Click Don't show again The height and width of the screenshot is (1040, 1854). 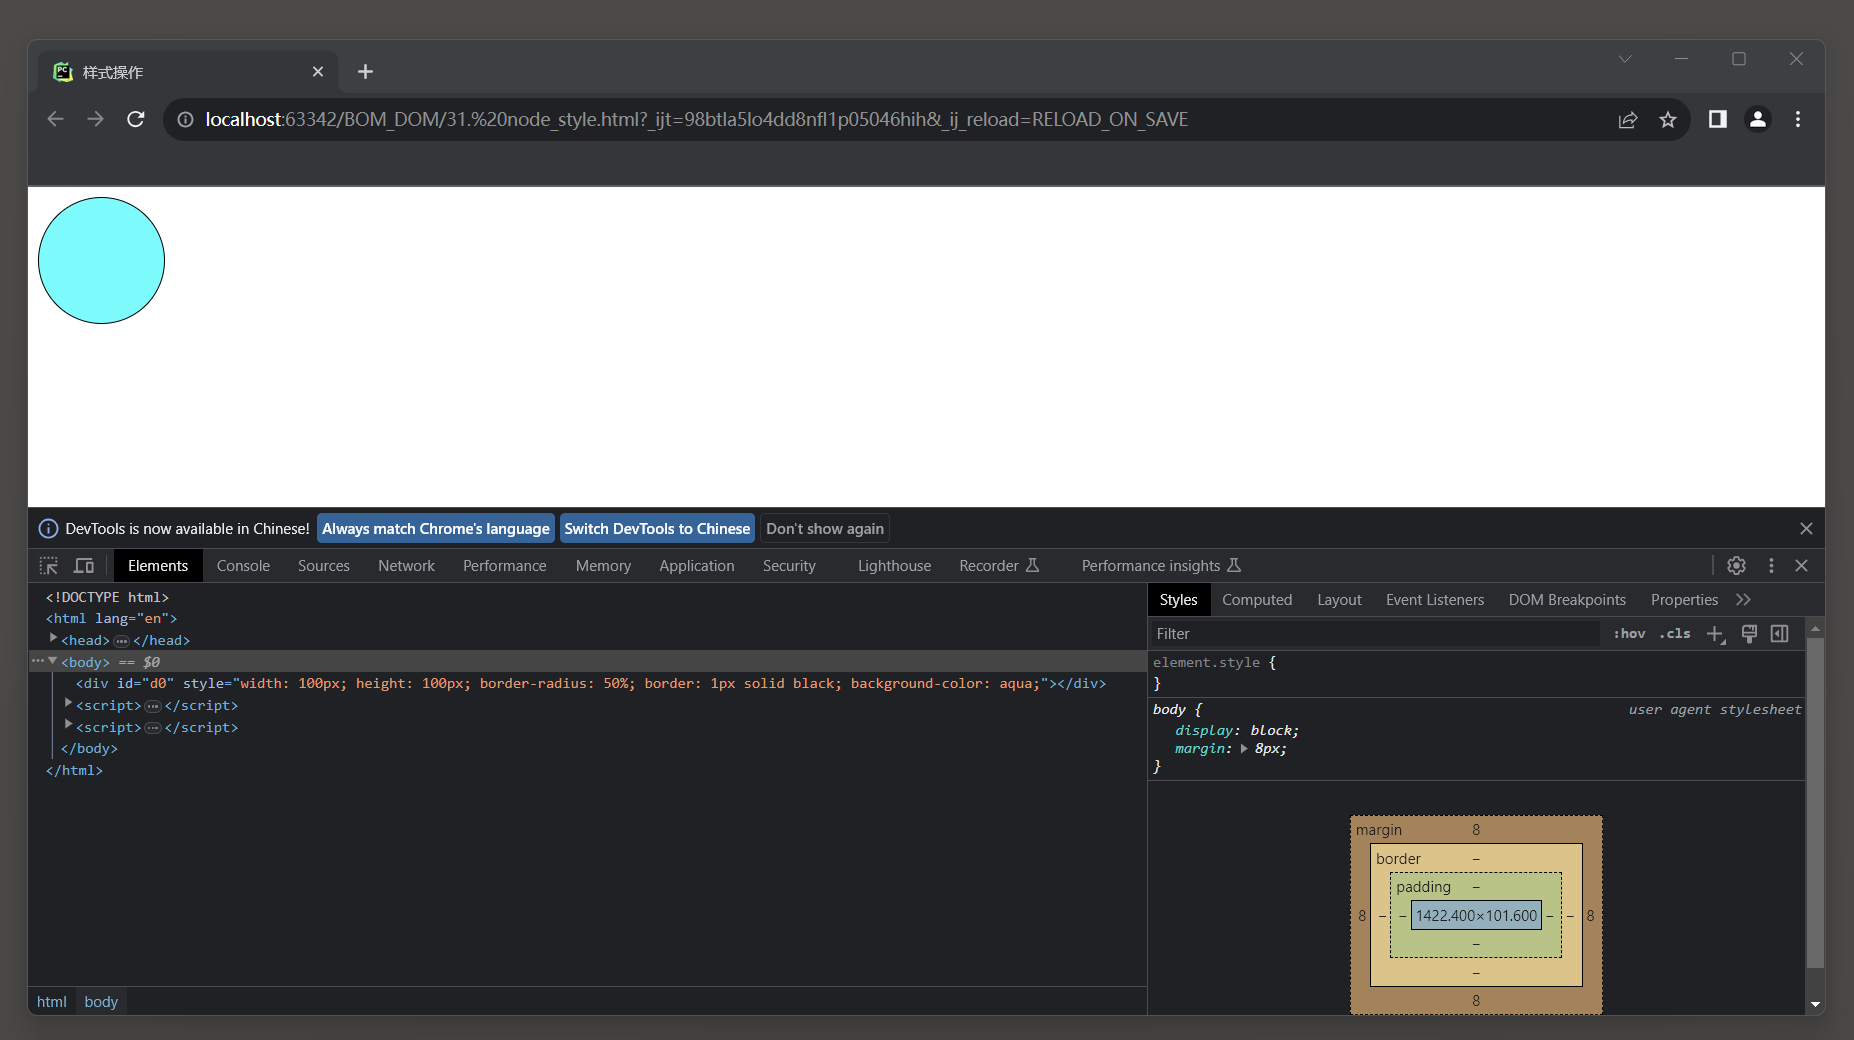coord(825,529)
